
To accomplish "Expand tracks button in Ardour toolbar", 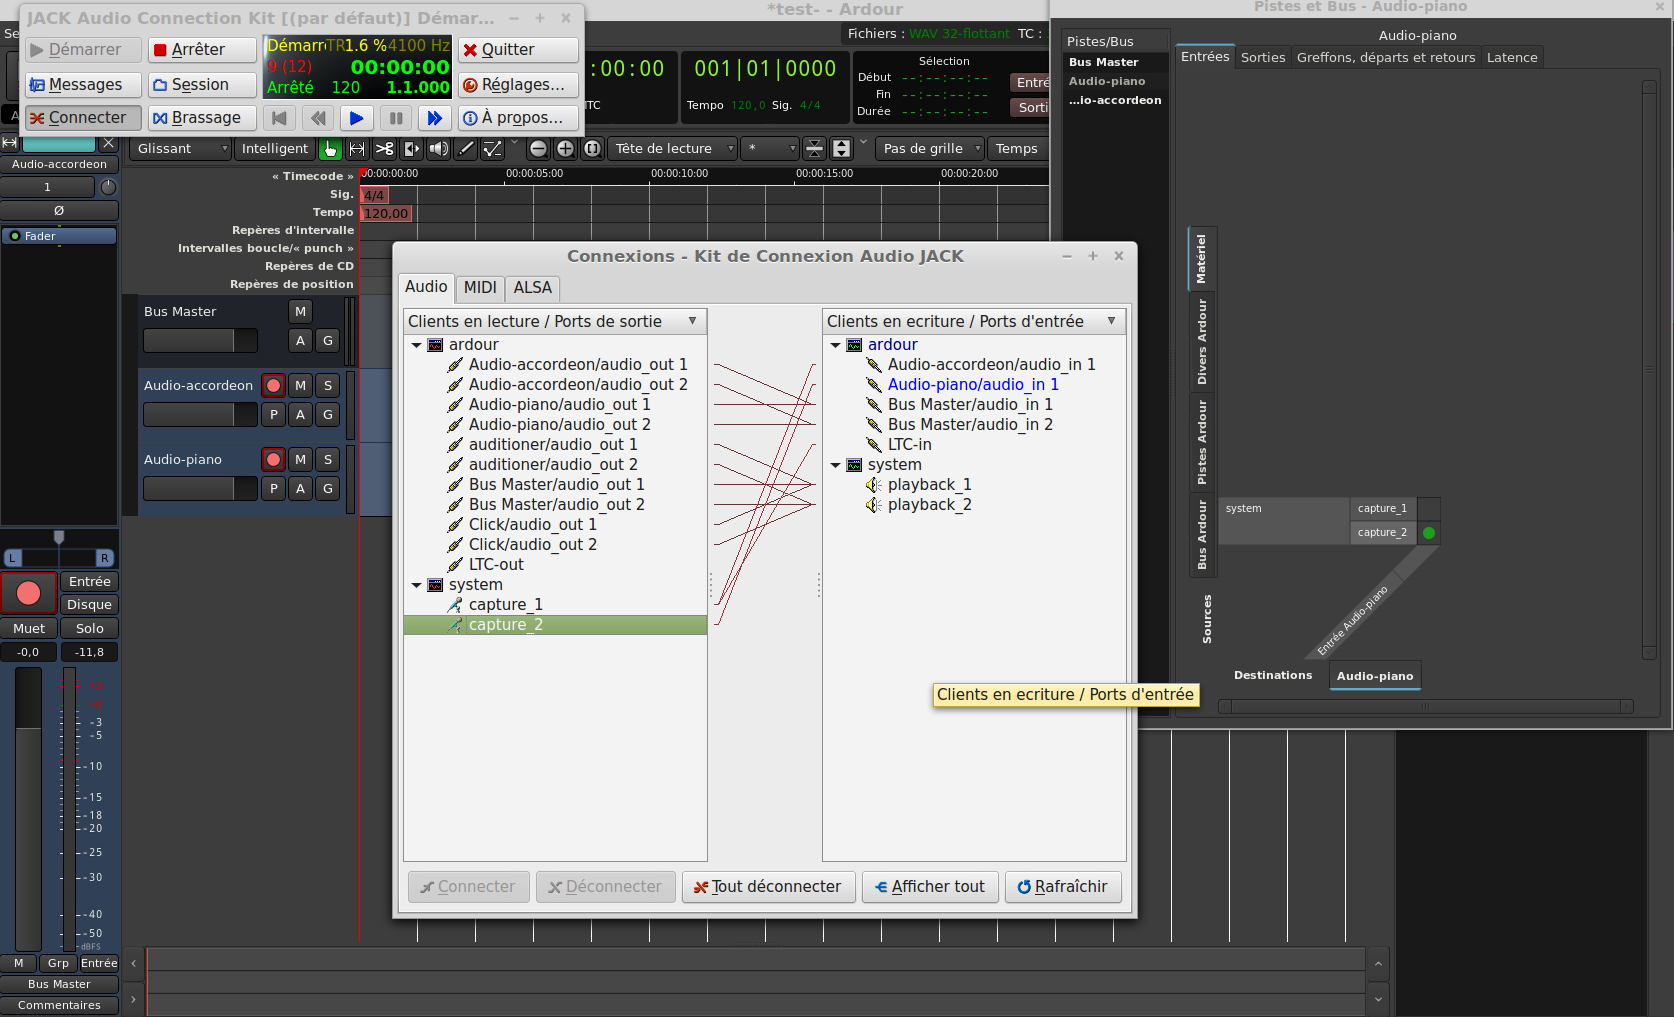I will (842, 149).
